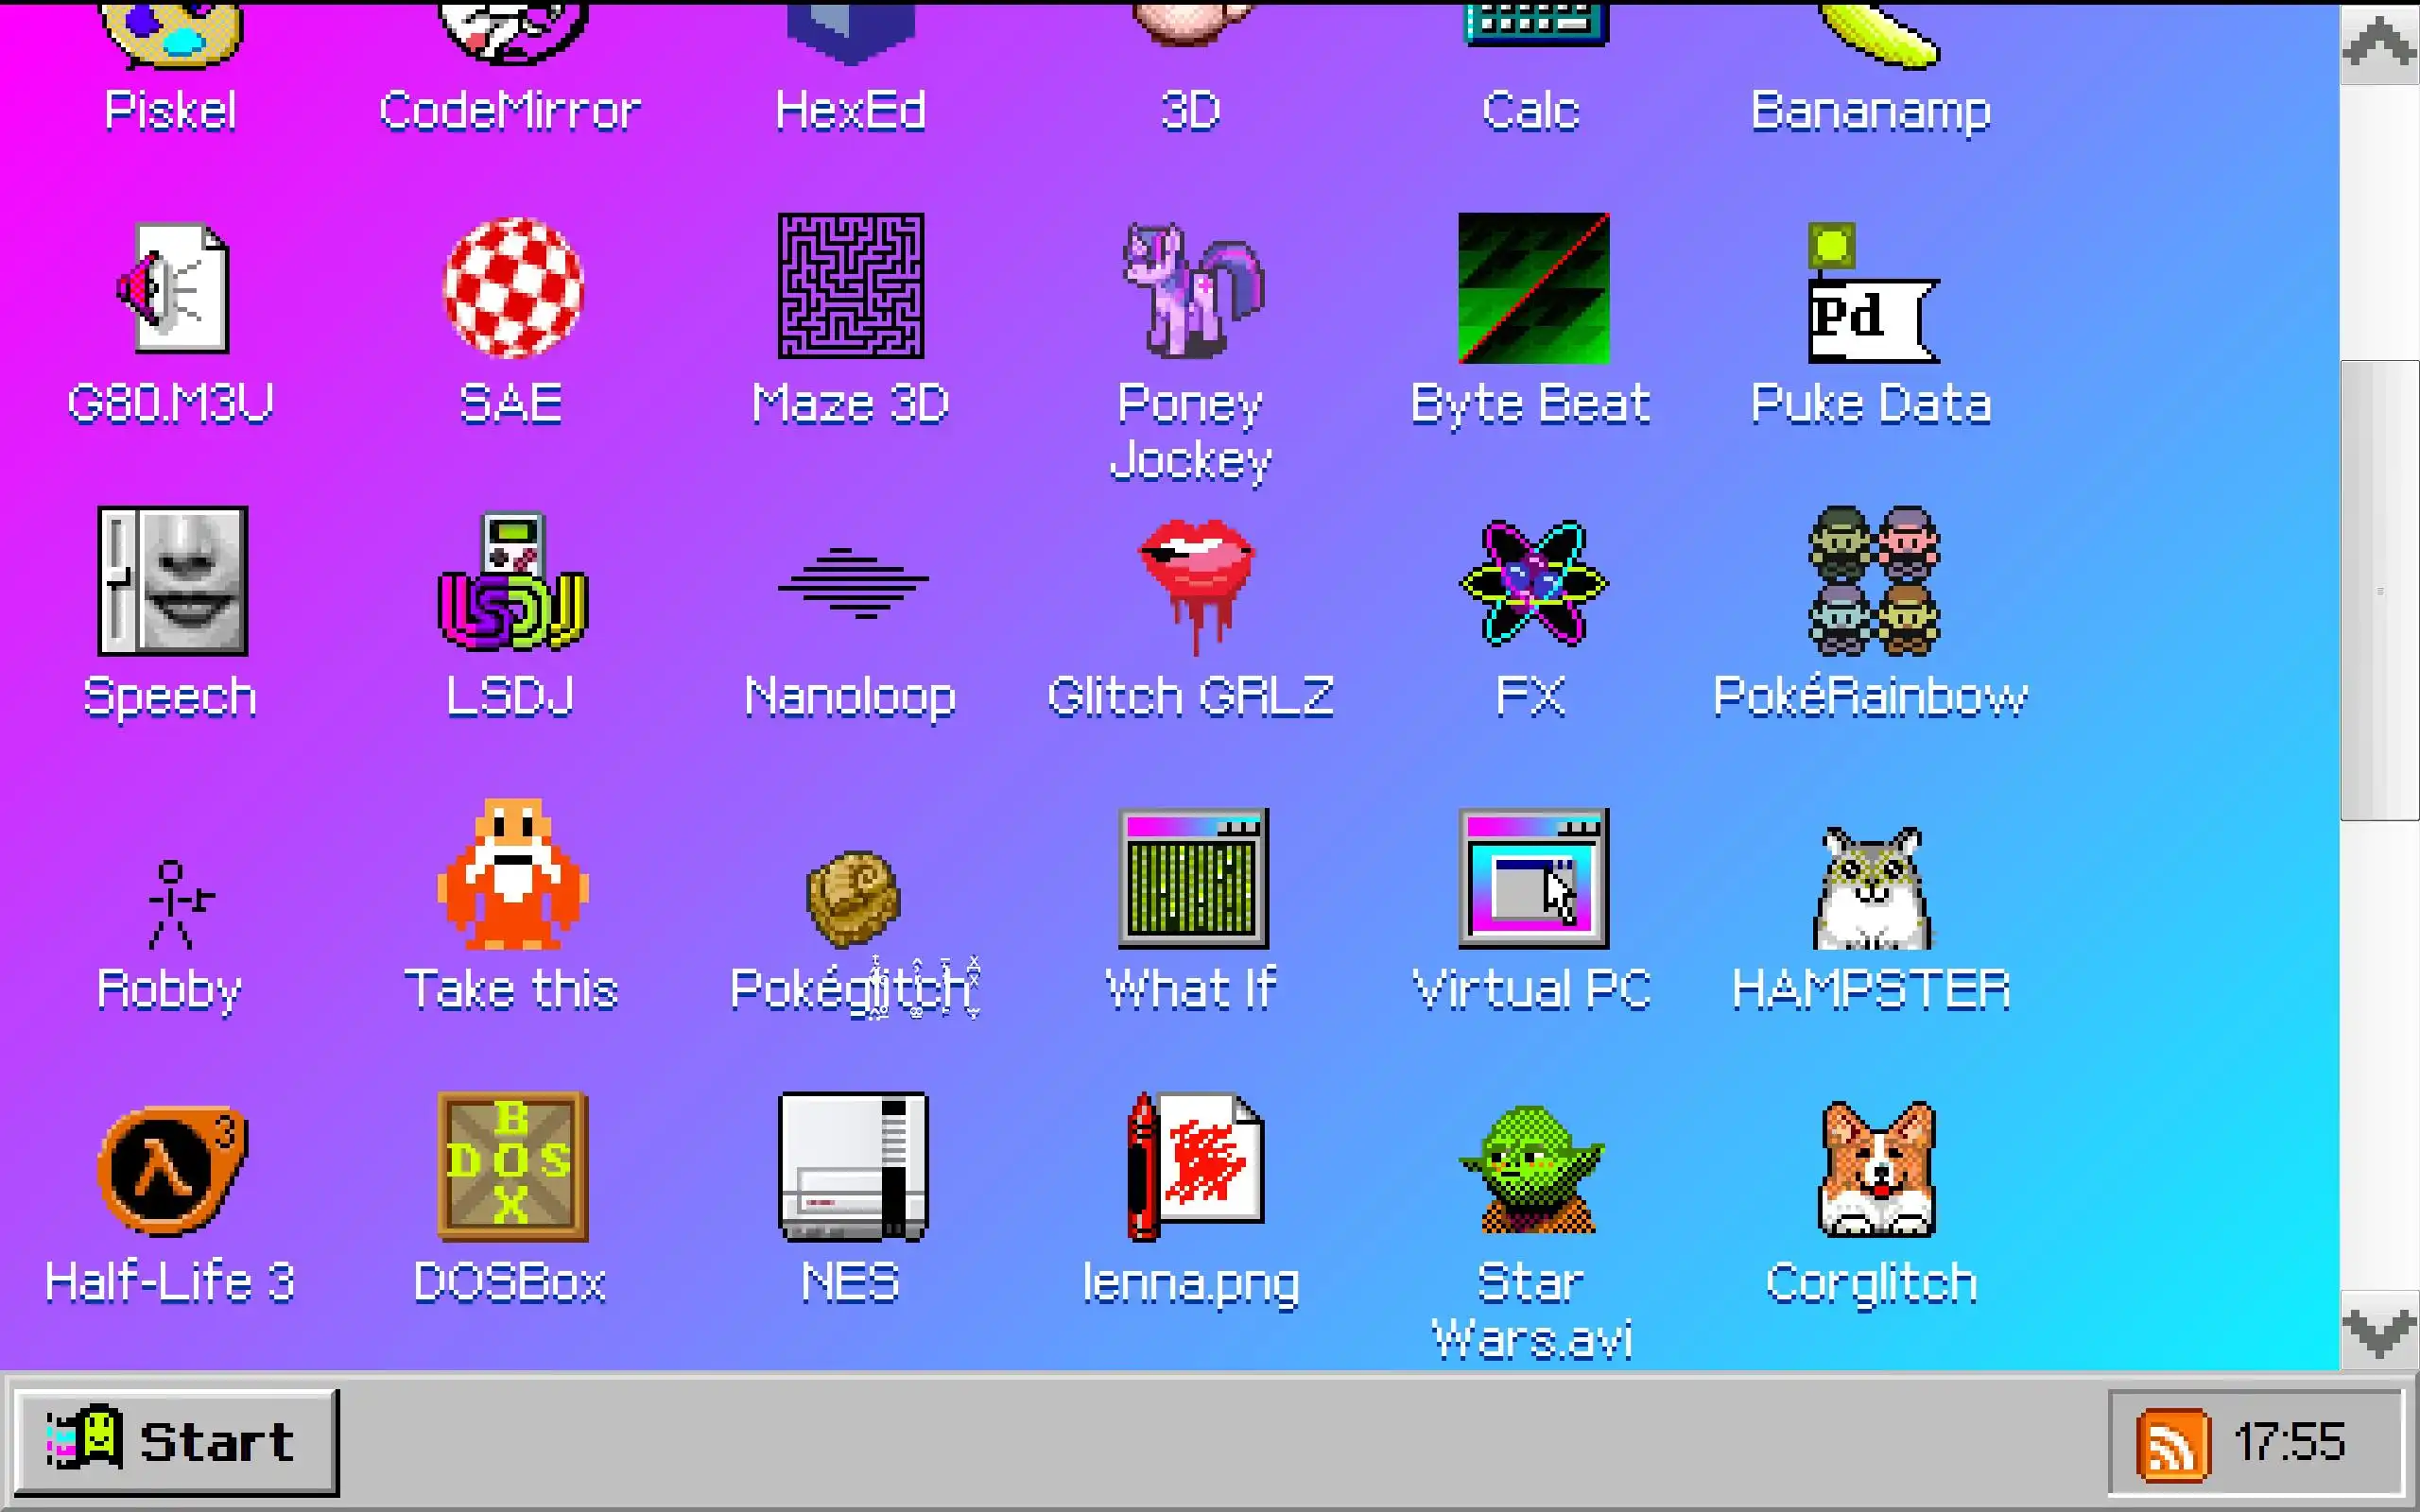Open the Maze 3D desktop icon
The image size is (2420, 1512).
pos(850,286)
